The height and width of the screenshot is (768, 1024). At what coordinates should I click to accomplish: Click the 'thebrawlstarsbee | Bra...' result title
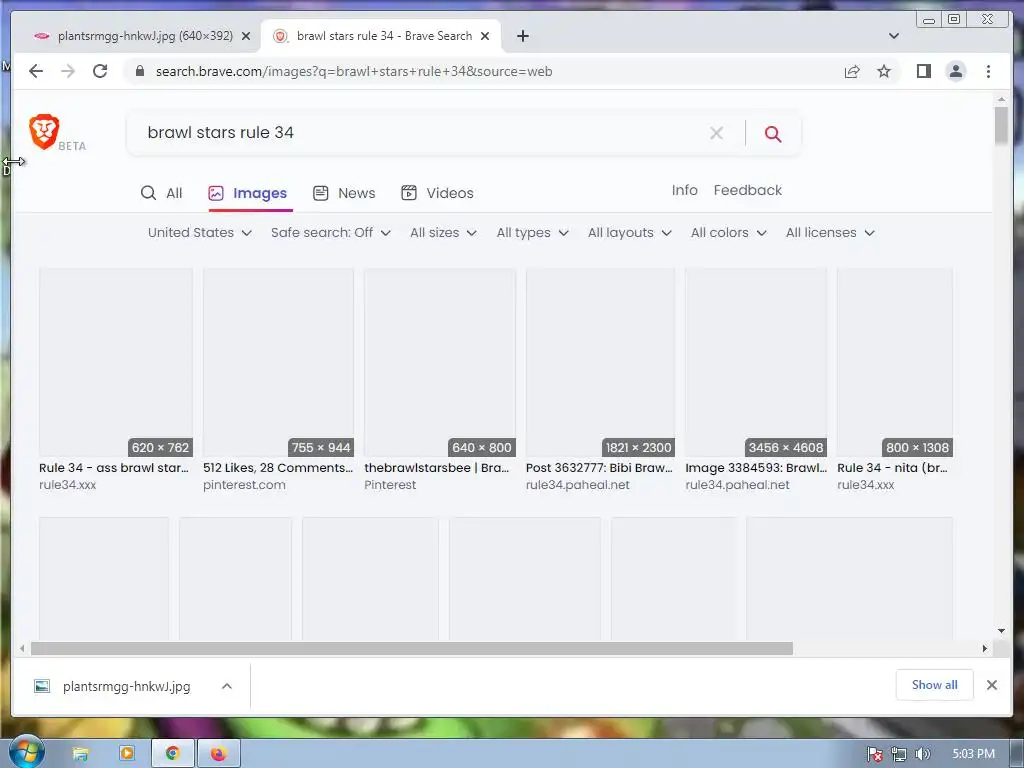pyautogui.click(x=437, y=468)
